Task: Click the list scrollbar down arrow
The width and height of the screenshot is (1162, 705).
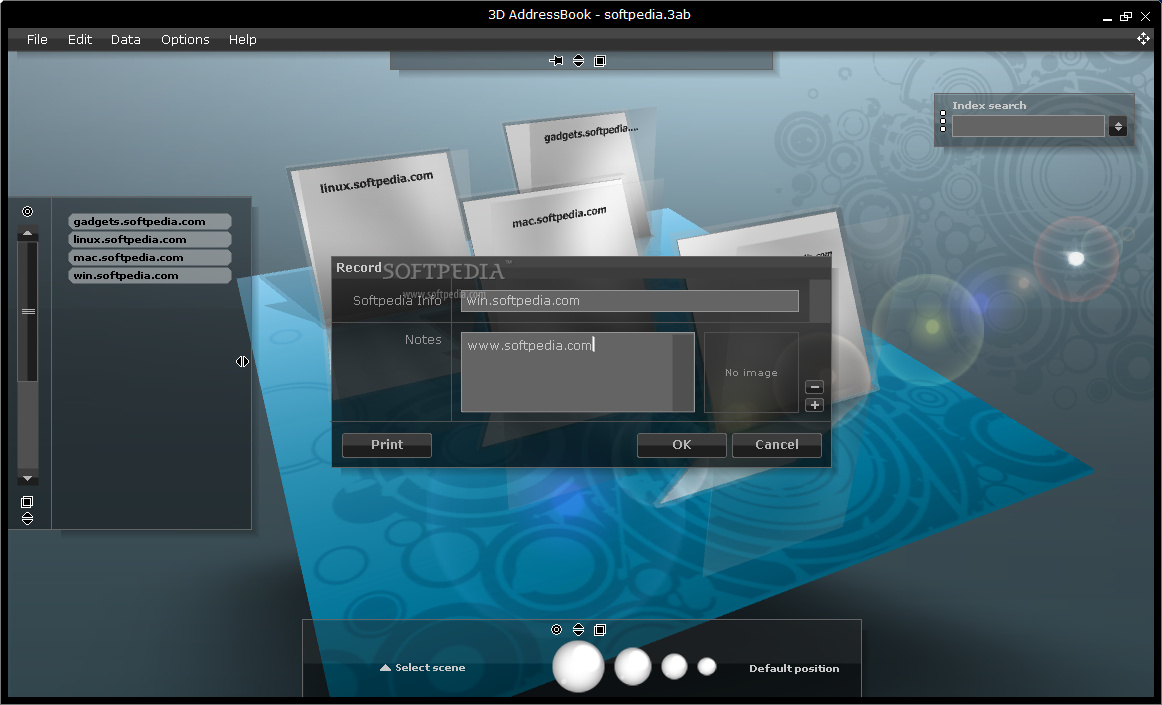Action: (x=27, y=479)
